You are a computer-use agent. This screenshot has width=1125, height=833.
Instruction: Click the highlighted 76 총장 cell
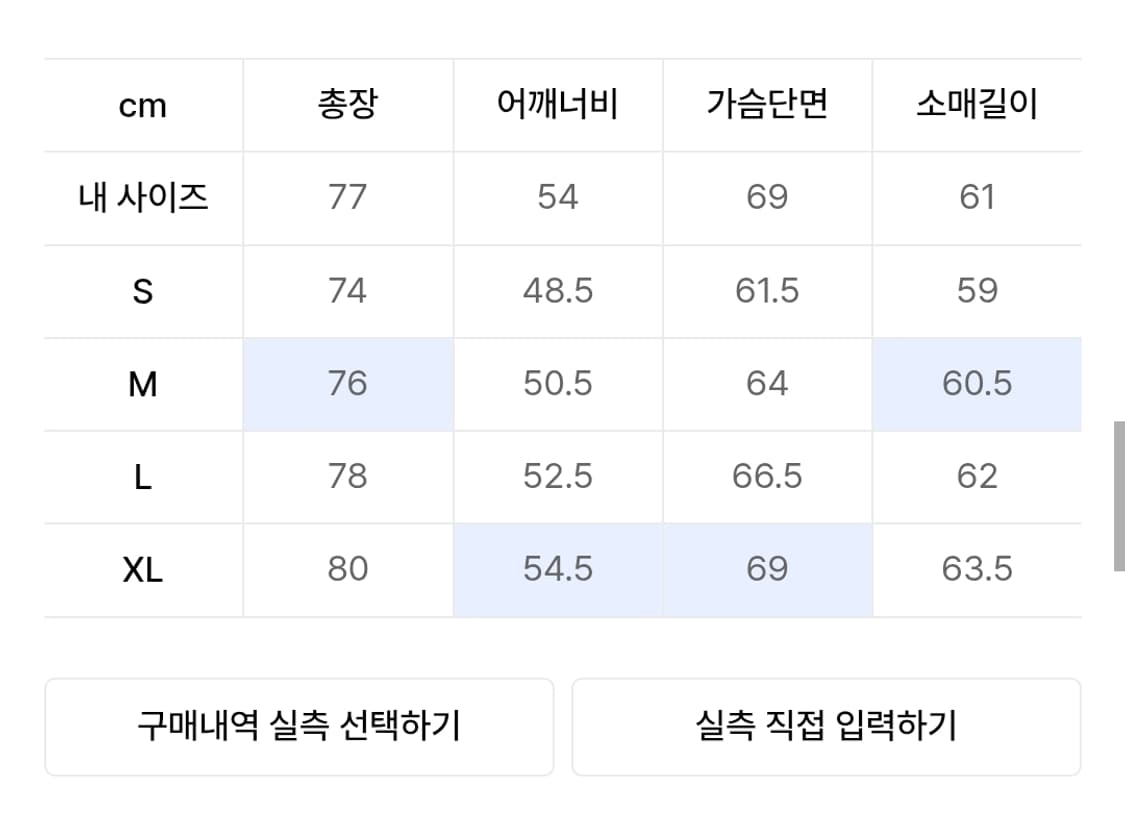(x=347, y=384)
